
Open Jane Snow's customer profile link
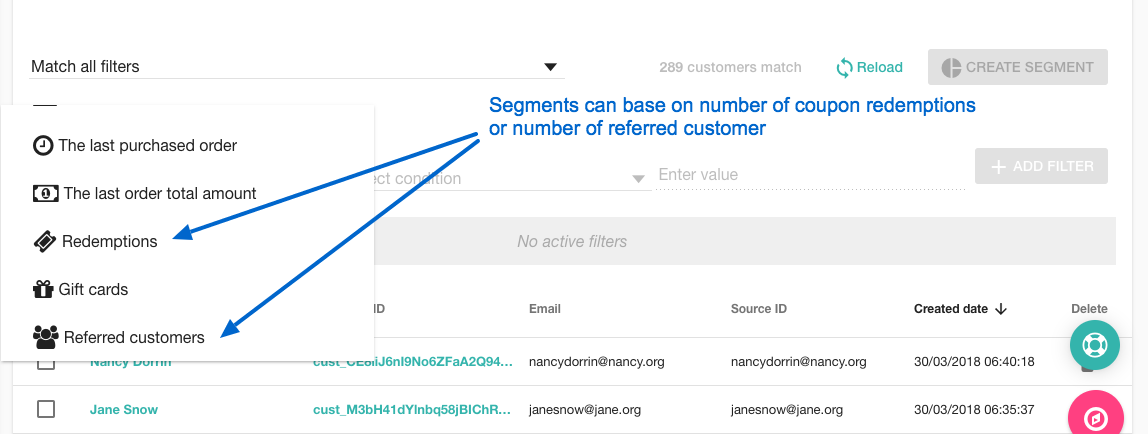[x=124, y=410]
